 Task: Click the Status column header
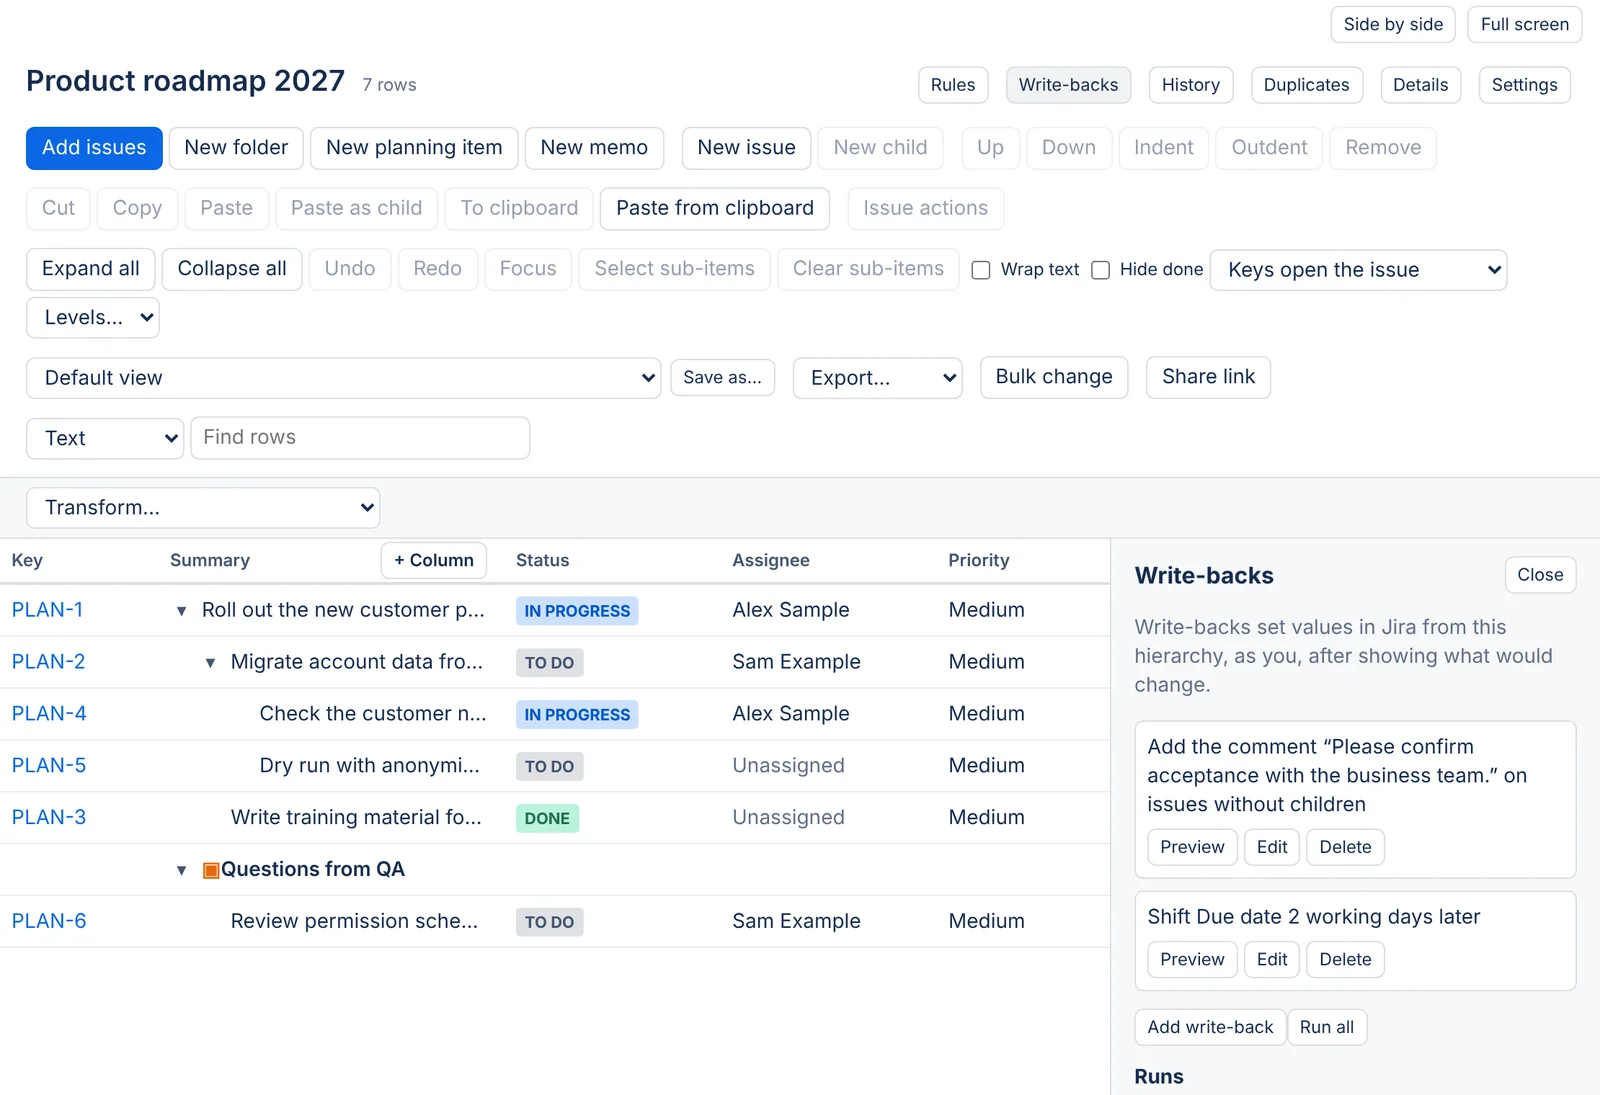(542, 561)
